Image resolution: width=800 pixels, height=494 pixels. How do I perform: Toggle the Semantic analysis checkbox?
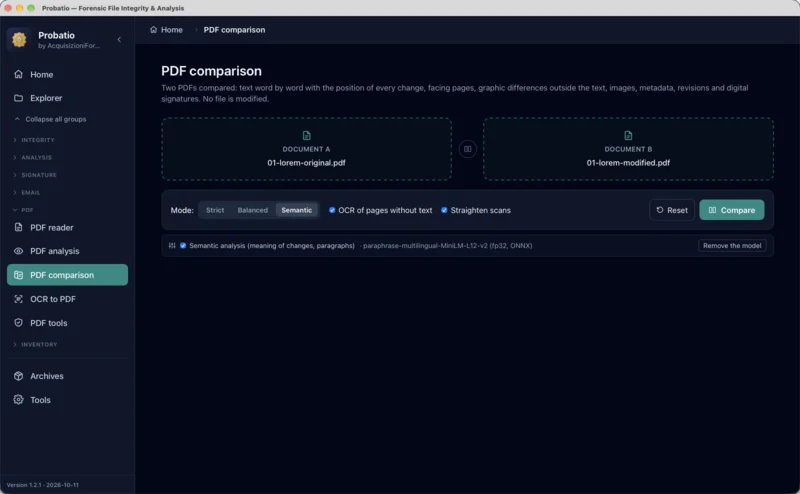(x=183, y=245)
